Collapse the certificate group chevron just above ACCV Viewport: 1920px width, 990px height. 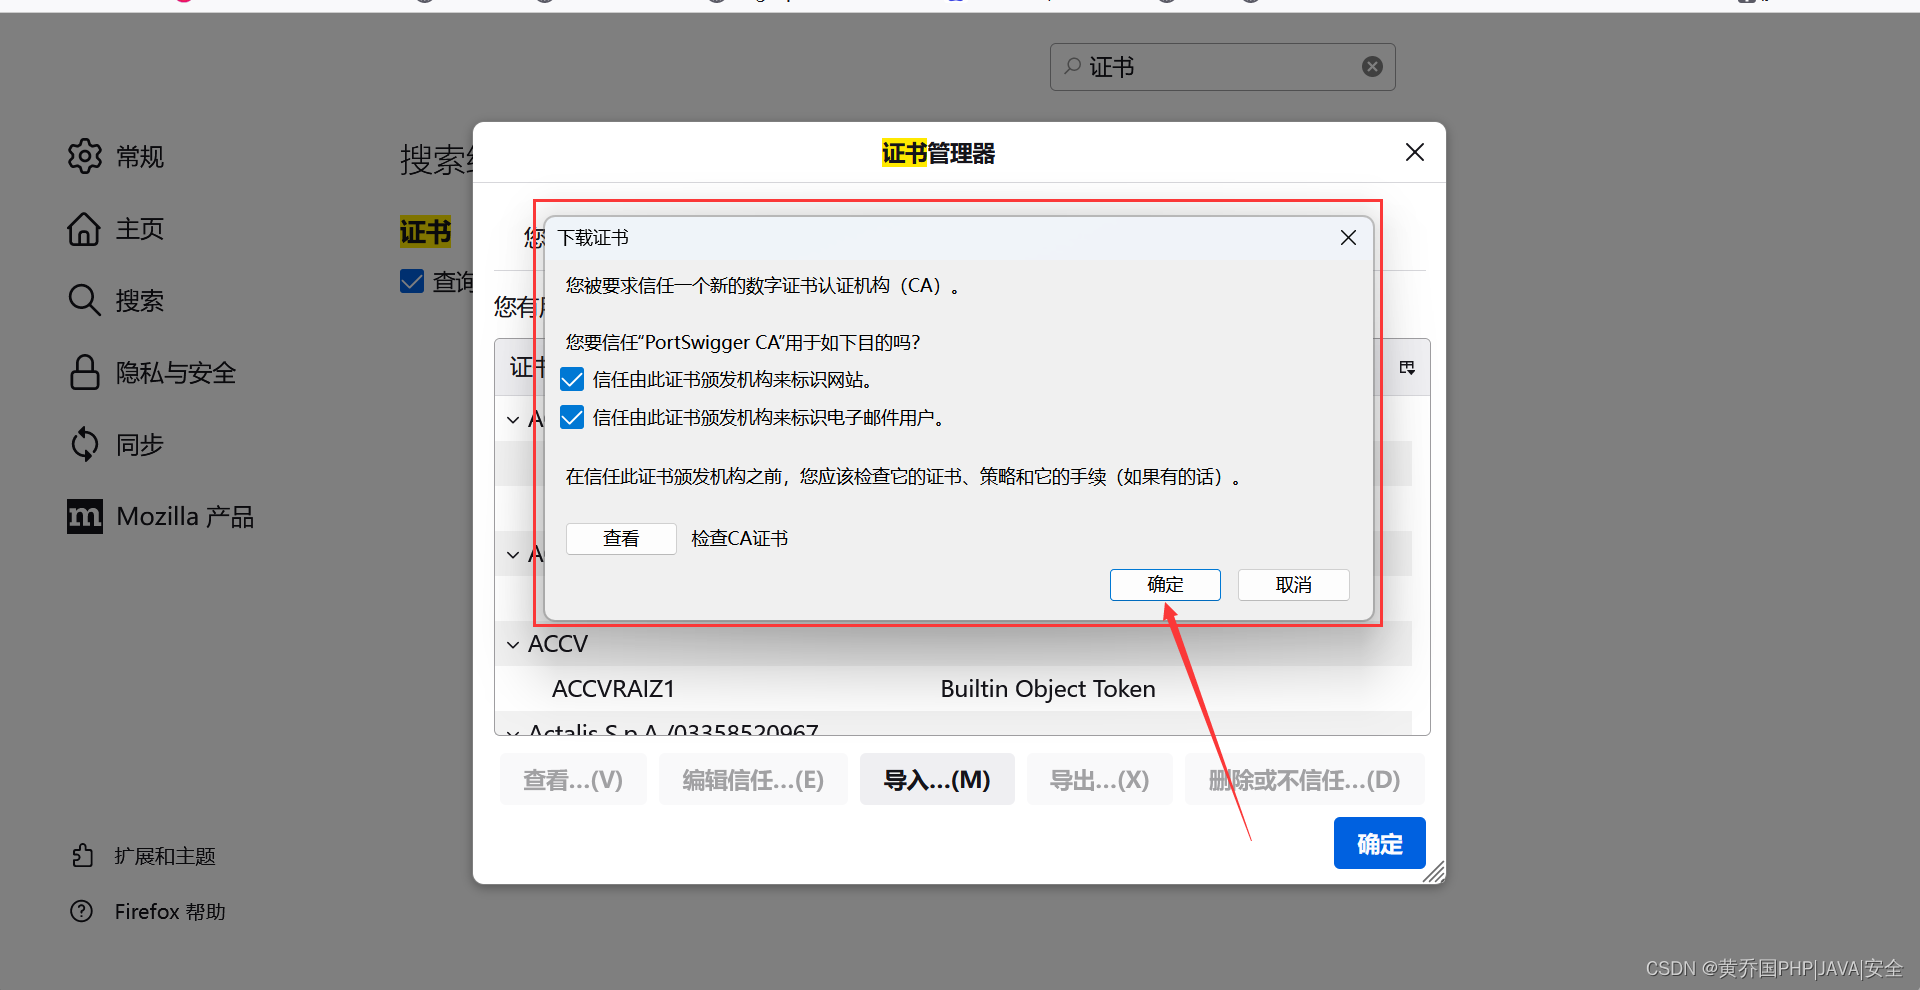coord(513,555)
